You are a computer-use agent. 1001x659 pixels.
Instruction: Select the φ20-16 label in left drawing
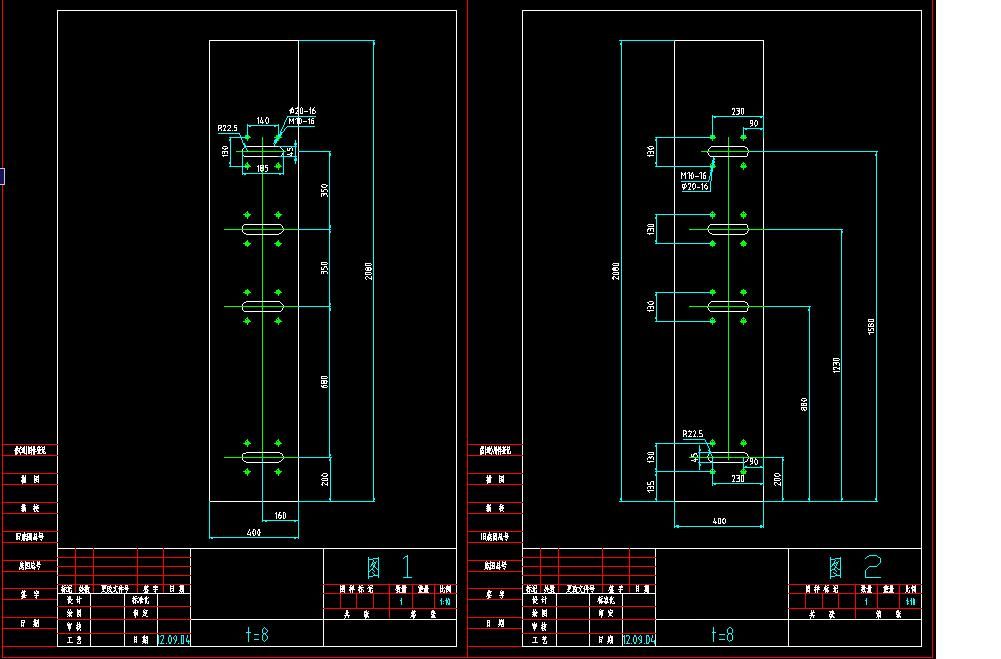pyautogui.click(x=302, y=110)
